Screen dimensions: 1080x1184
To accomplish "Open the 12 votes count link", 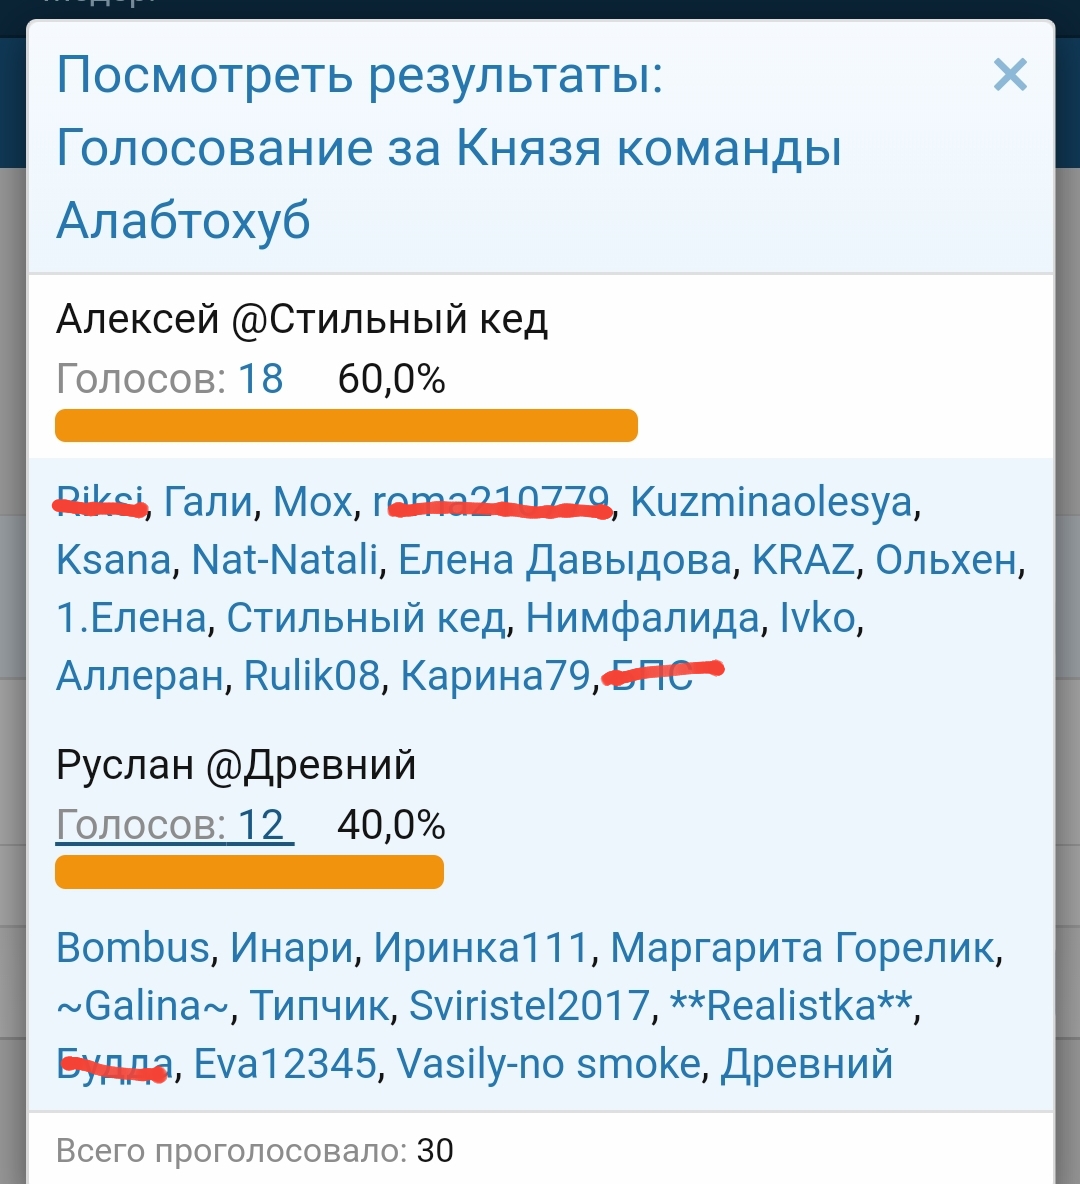I will pos(260,826).
